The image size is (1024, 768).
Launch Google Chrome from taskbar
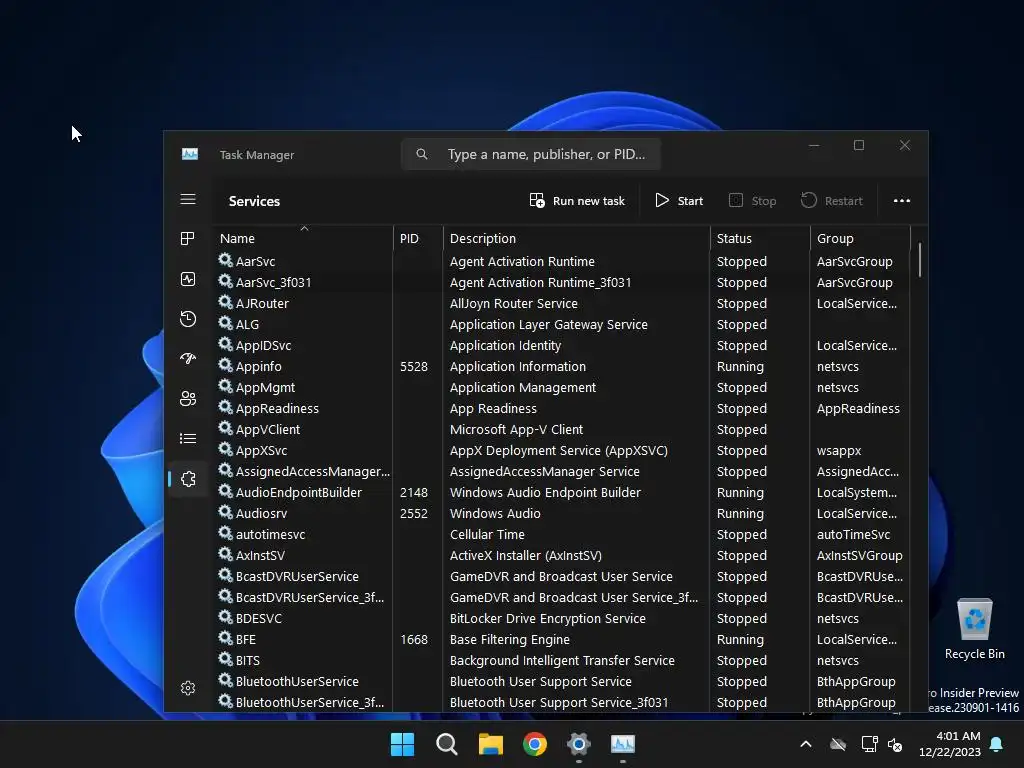535,744
